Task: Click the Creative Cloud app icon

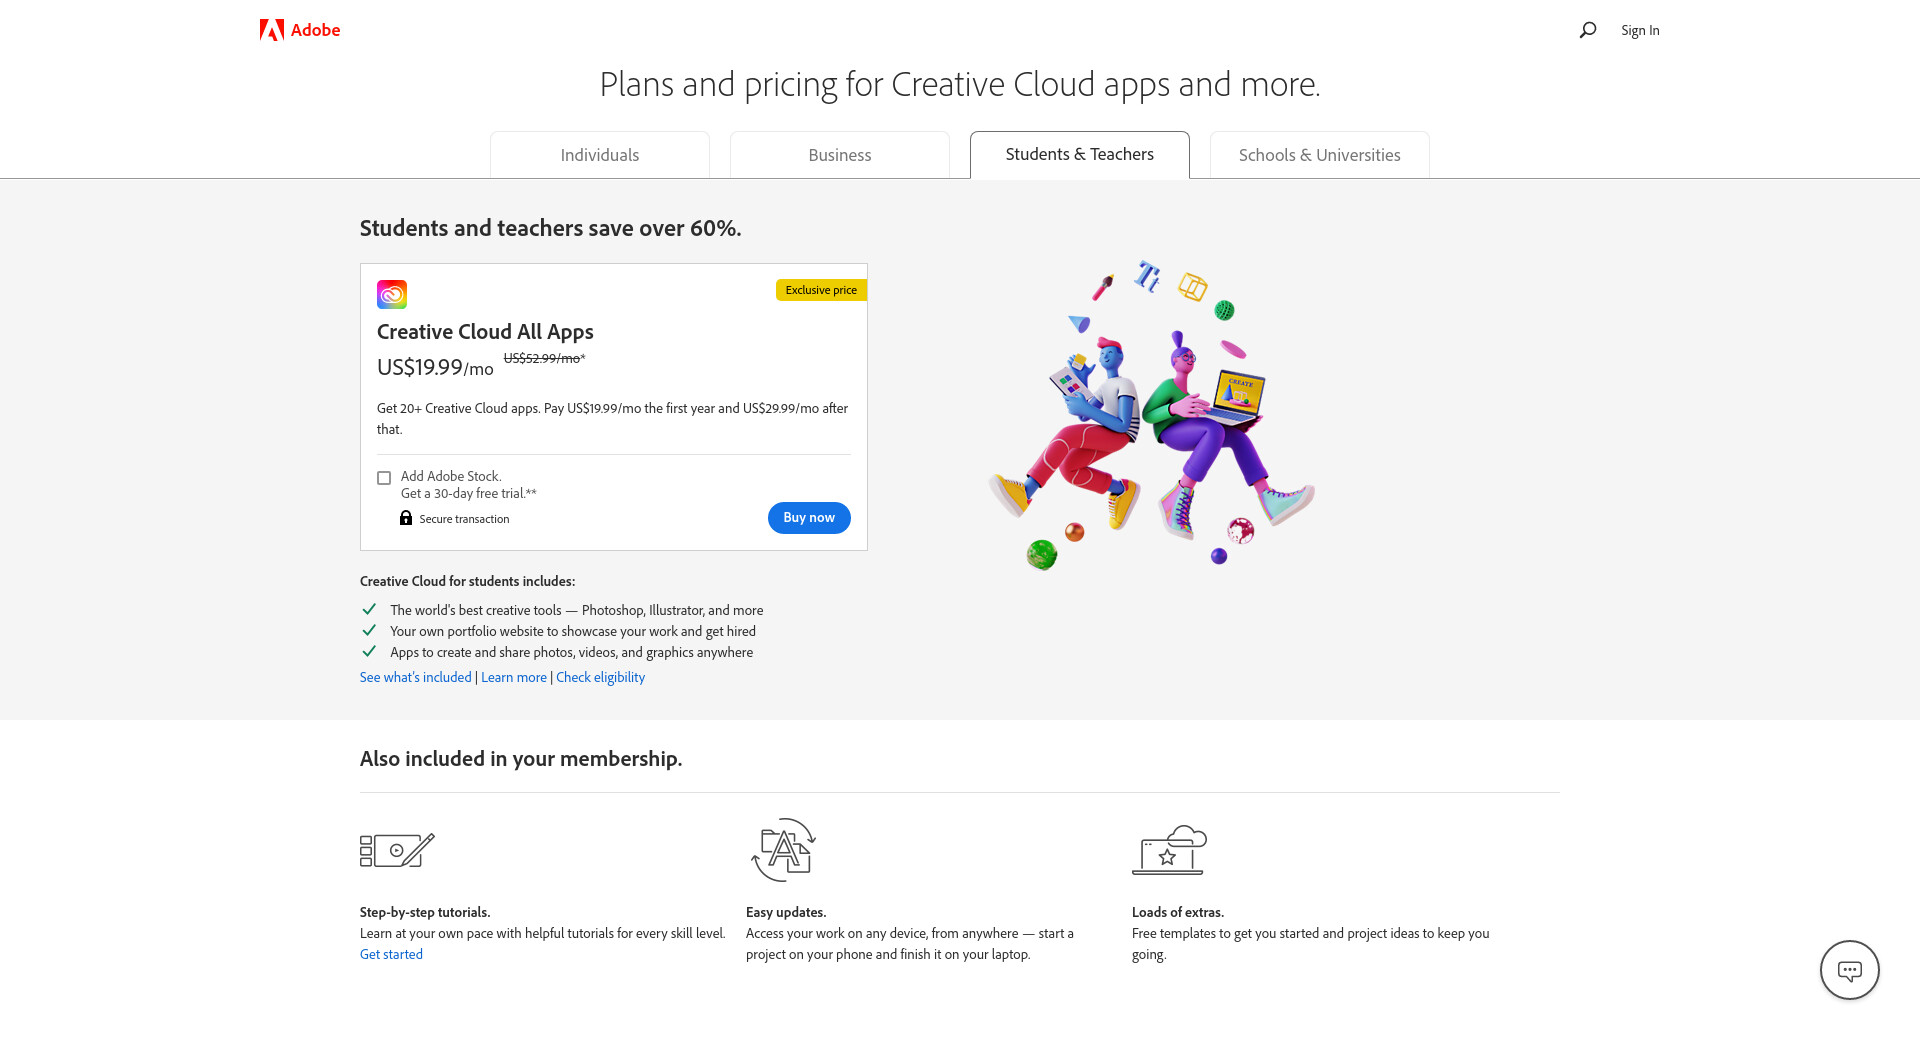Action: (392, 294)
